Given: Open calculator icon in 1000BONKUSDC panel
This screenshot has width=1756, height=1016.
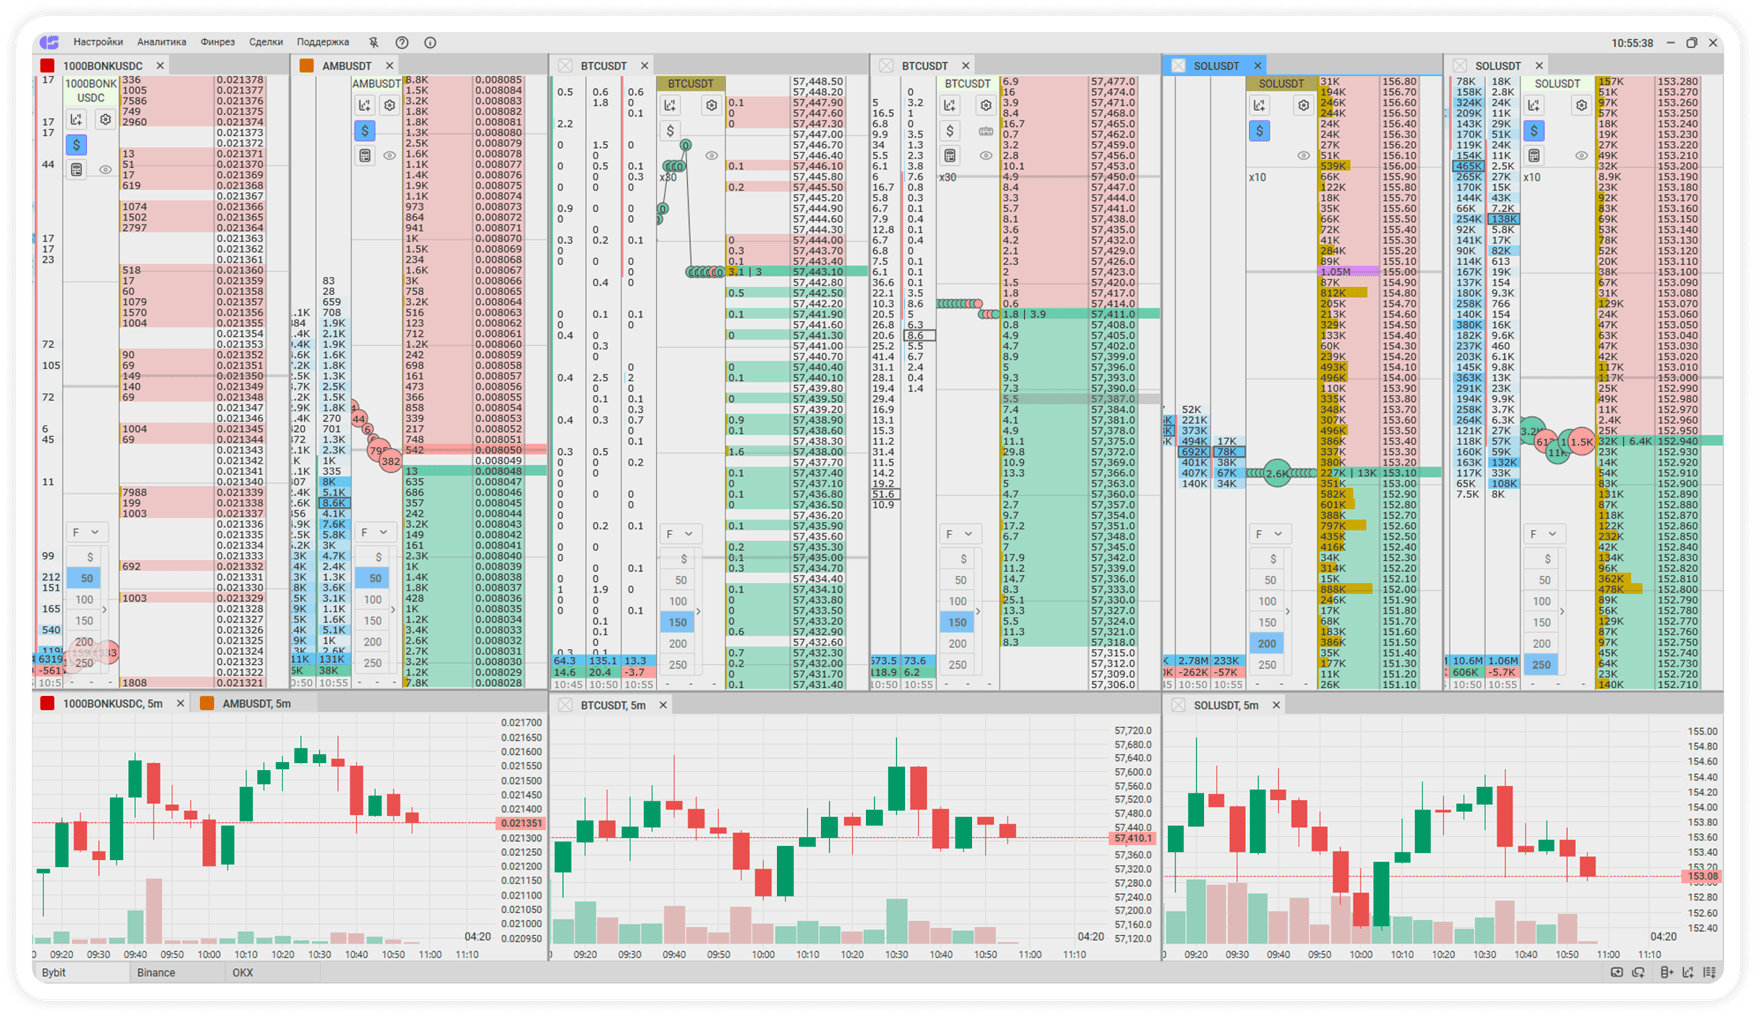Looking at the screenshot, I should coord(77,170).
